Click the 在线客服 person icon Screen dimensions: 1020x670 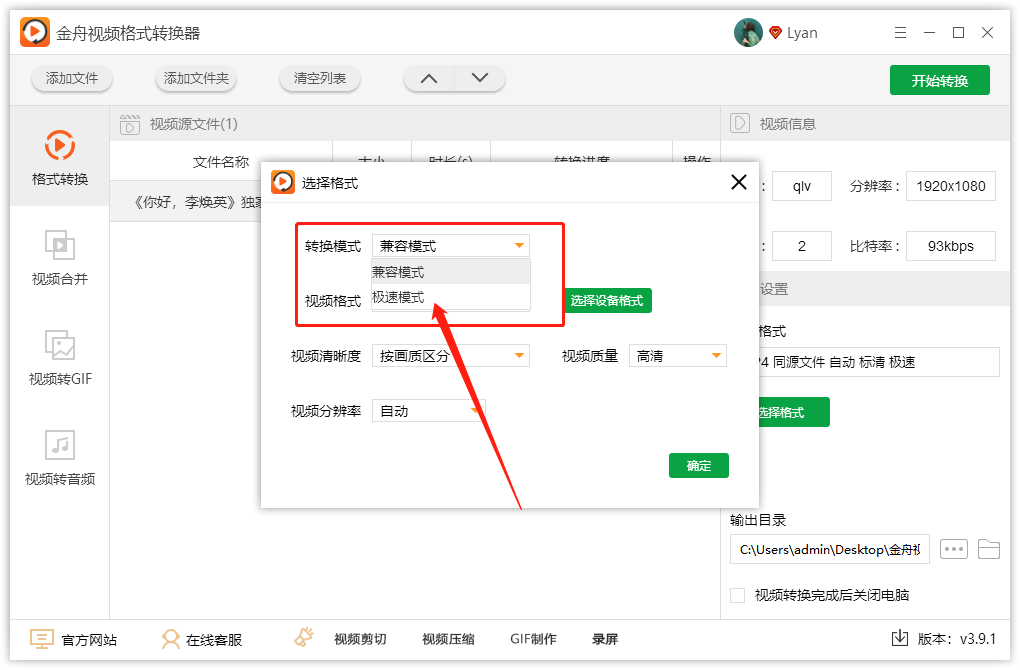pyautogui.click(x=170, y=639)
